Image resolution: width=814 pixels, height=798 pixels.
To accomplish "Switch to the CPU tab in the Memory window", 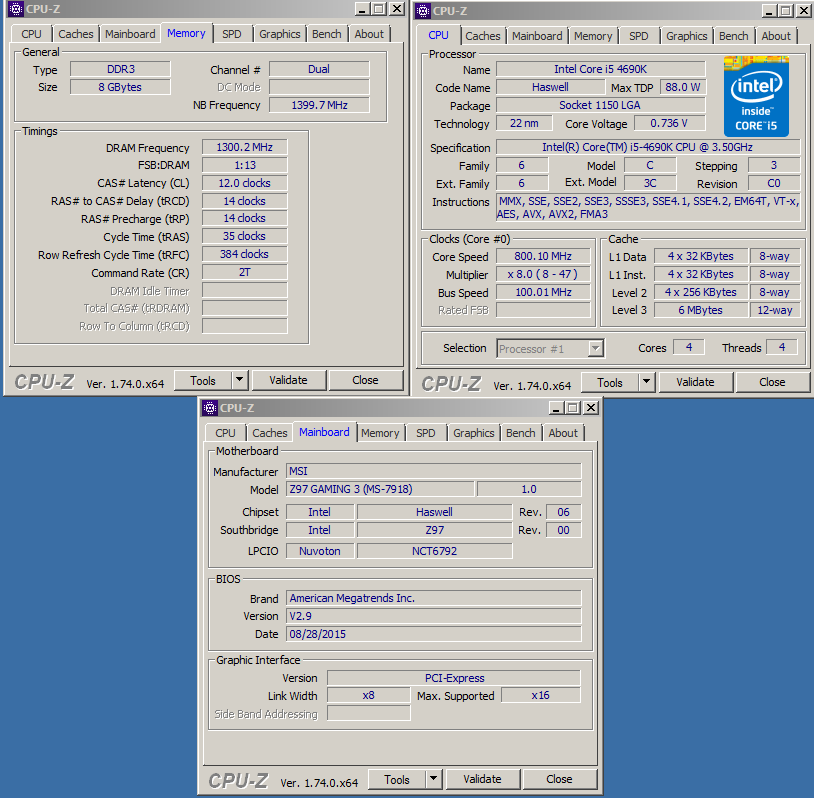I will (x=31, y=34).
